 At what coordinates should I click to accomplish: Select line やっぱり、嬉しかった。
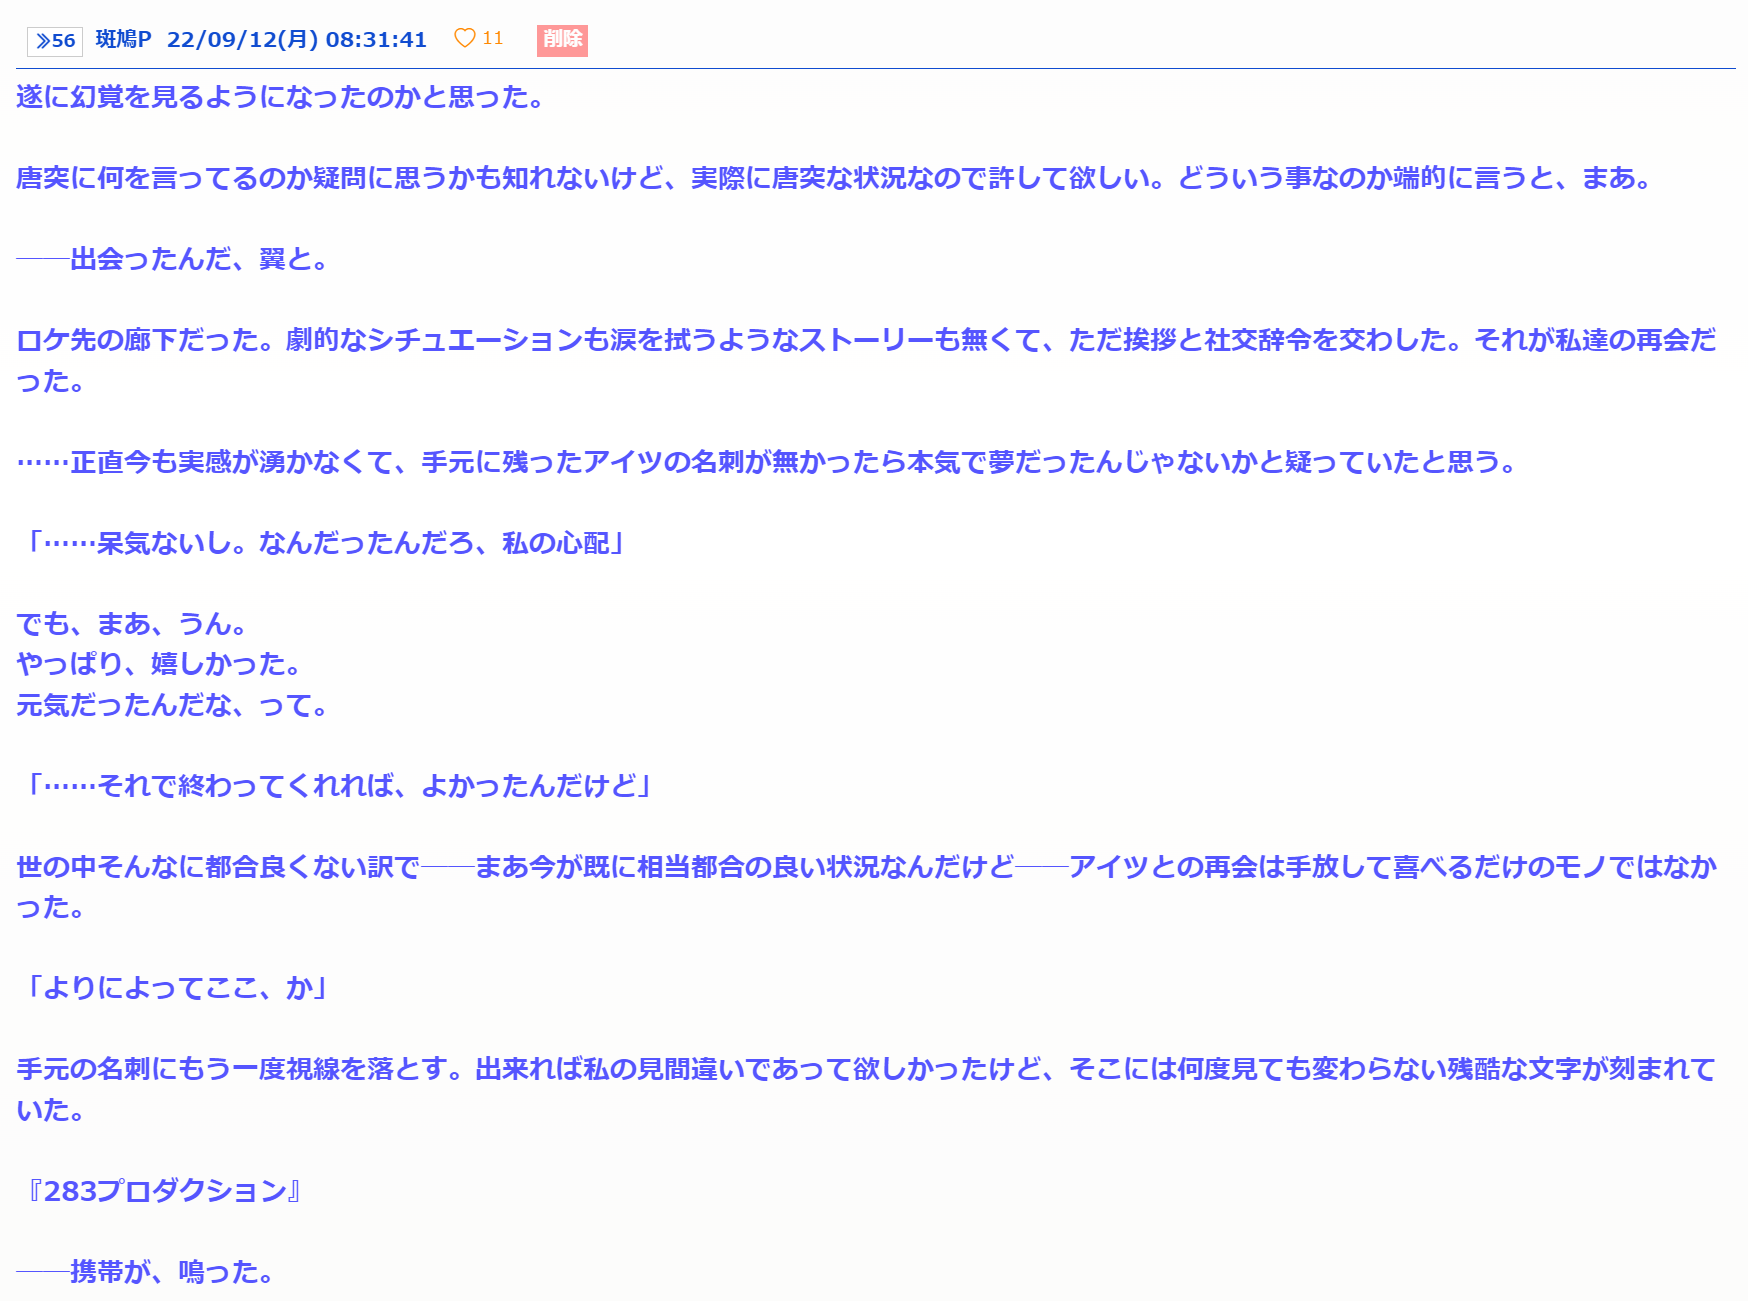(x=159, y=664)
